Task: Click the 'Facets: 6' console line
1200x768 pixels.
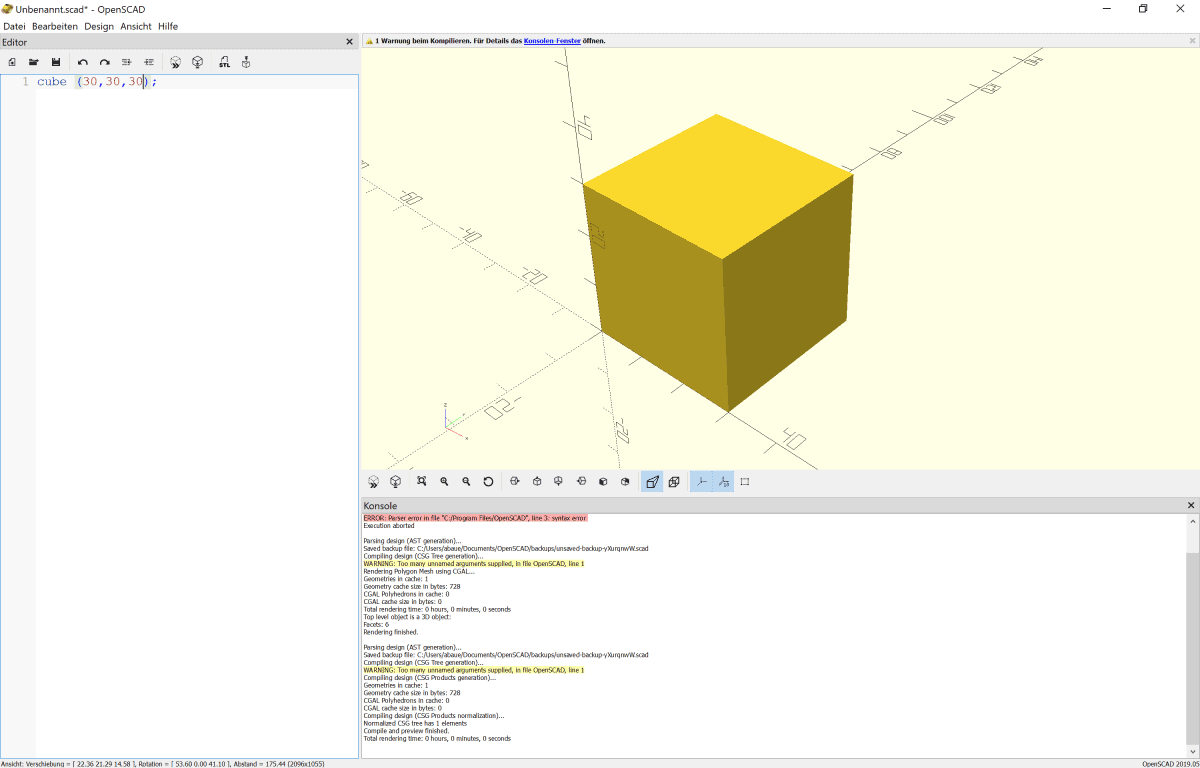Action: 377,625
